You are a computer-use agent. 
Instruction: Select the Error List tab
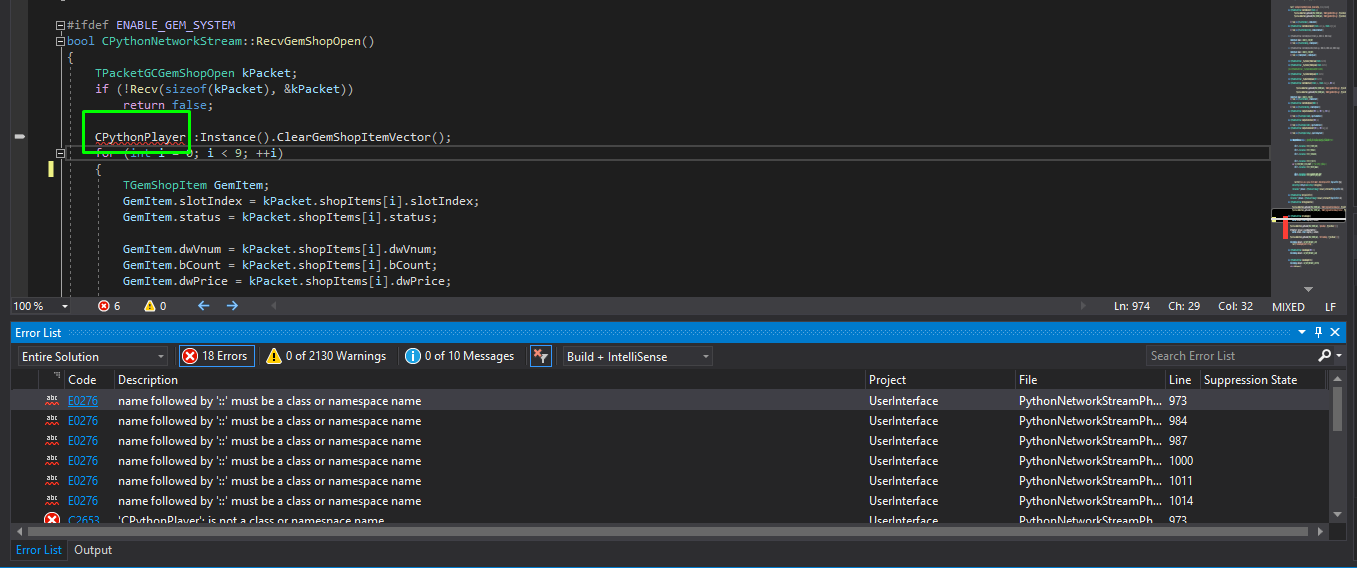pos(39,550)
